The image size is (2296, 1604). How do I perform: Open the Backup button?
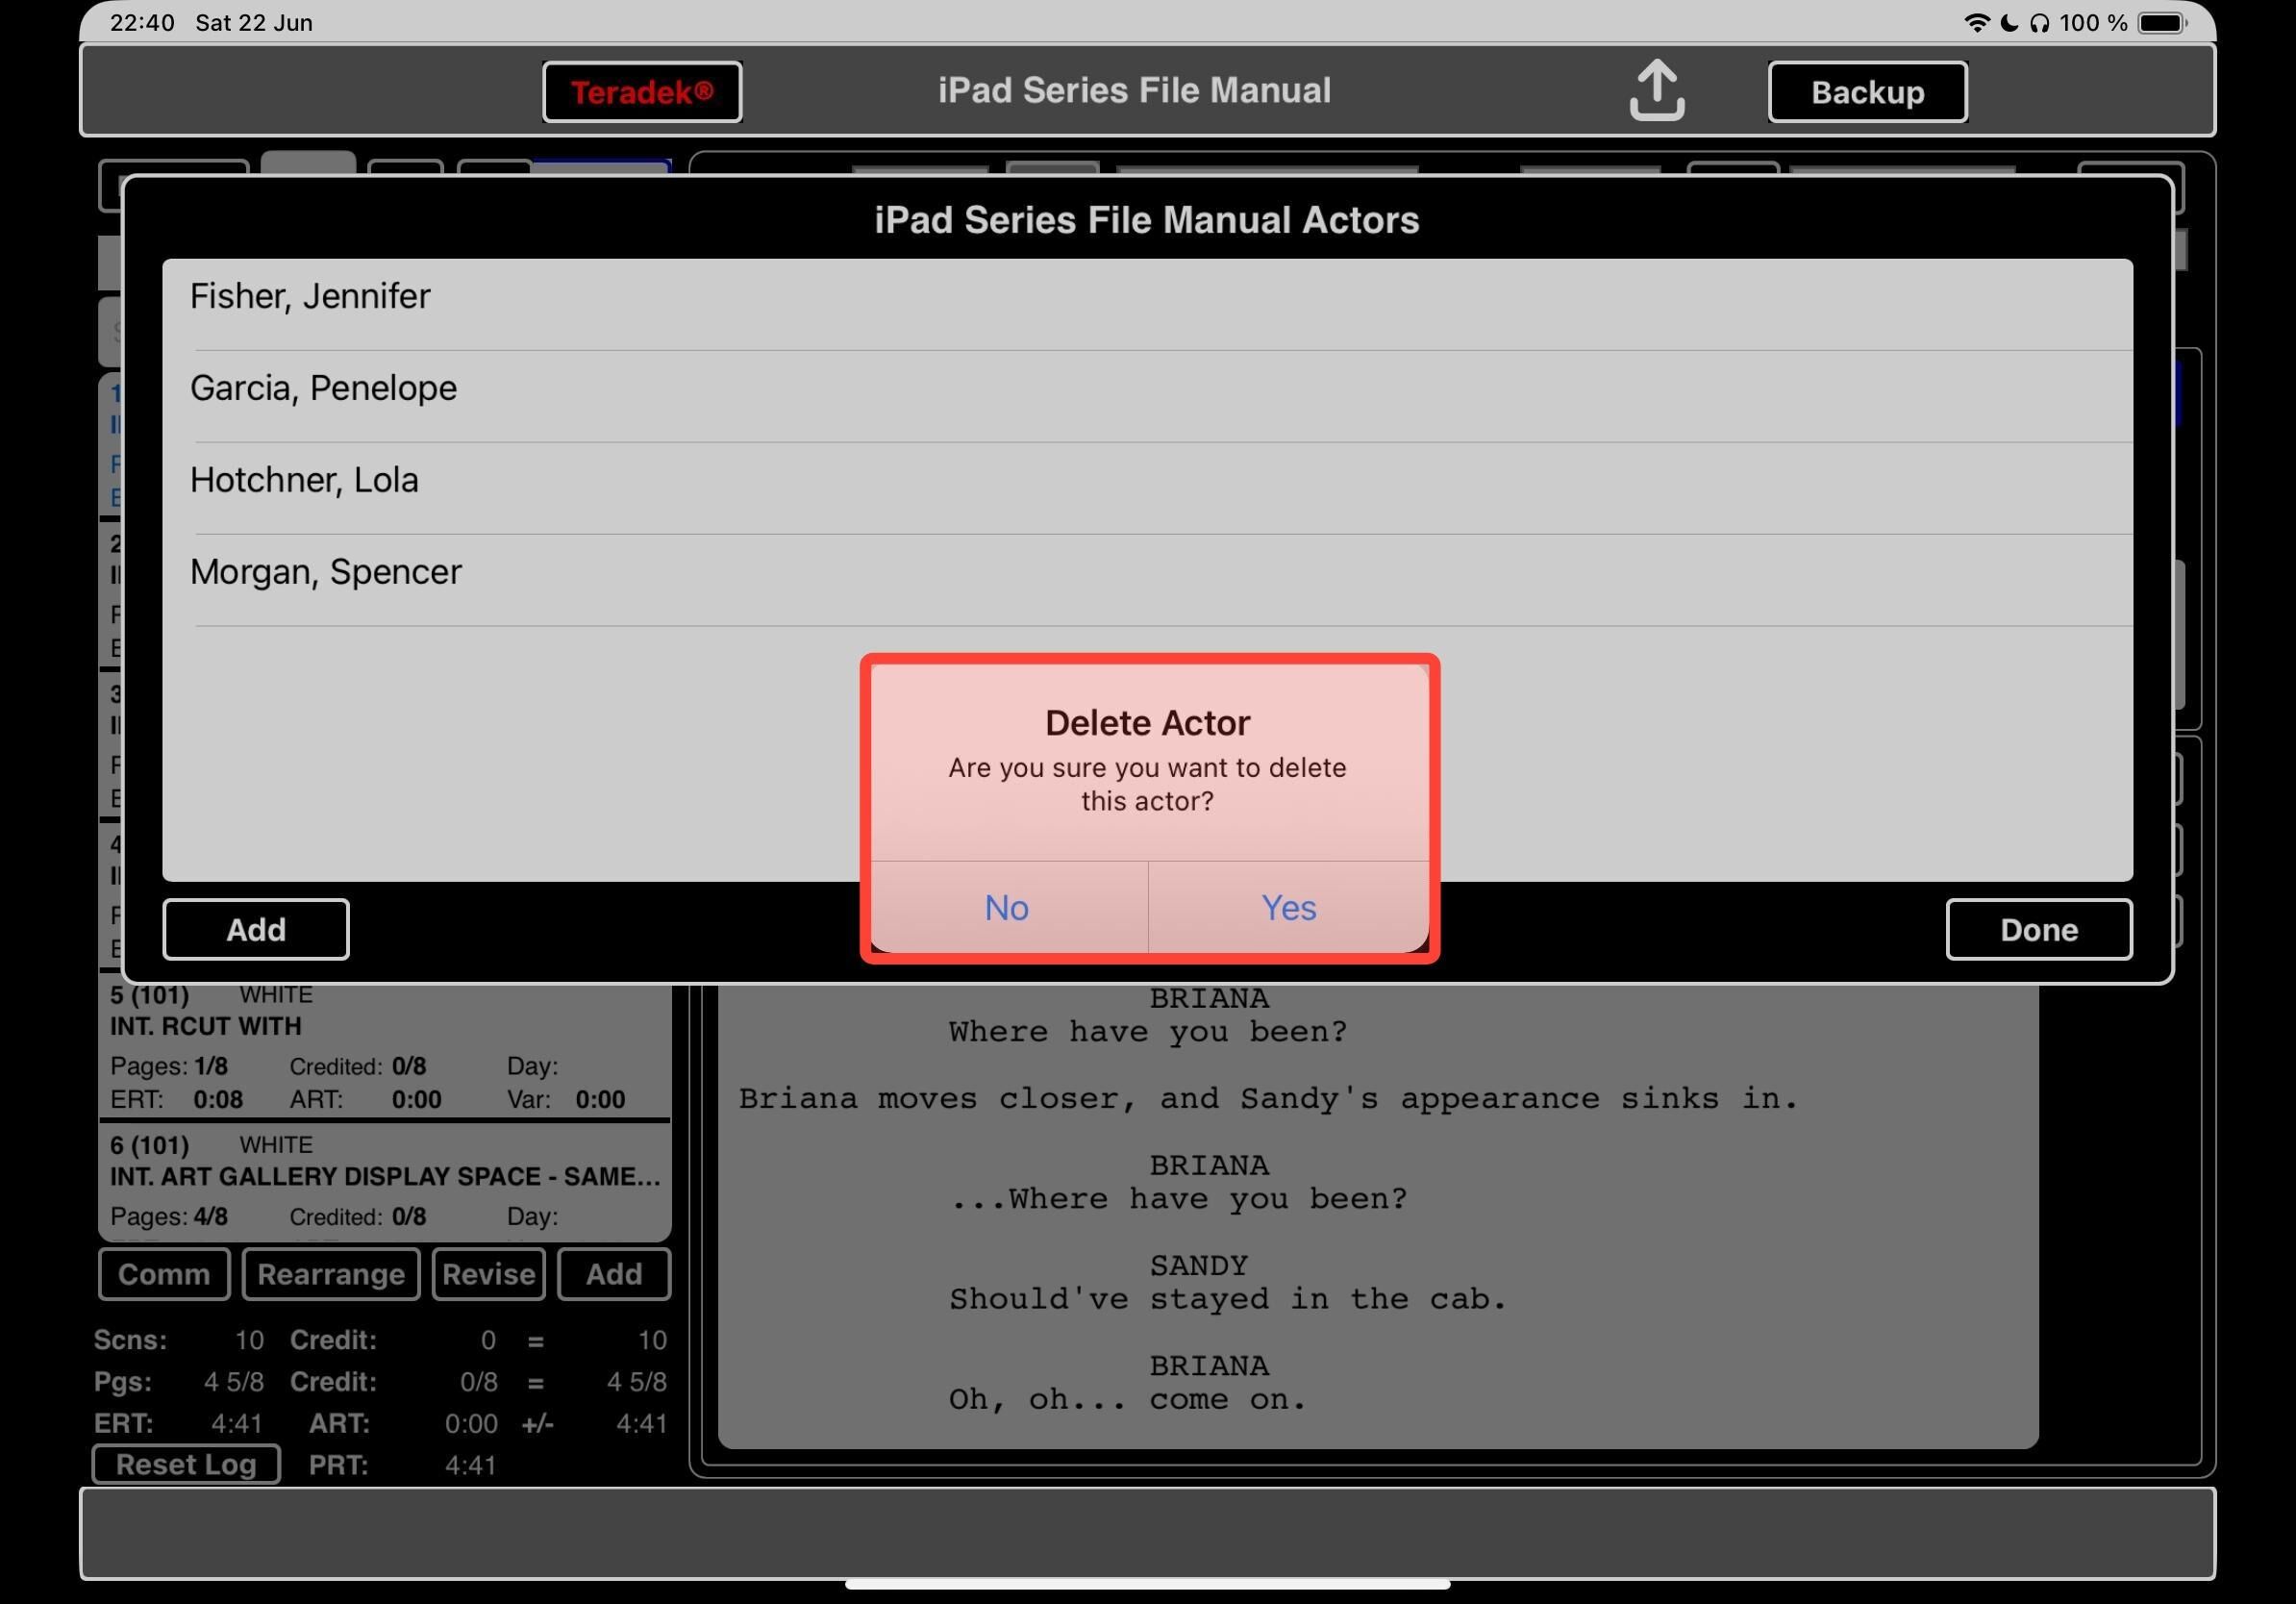(1866, 92)
